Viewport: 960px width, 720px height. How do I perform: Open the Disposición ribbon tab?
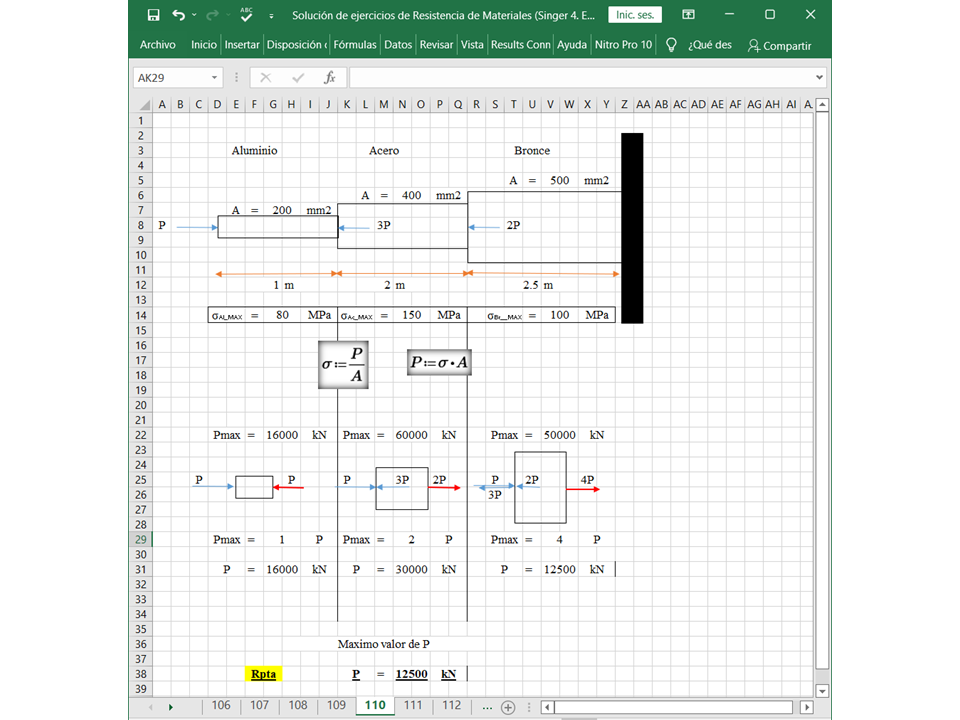[296, 45]
